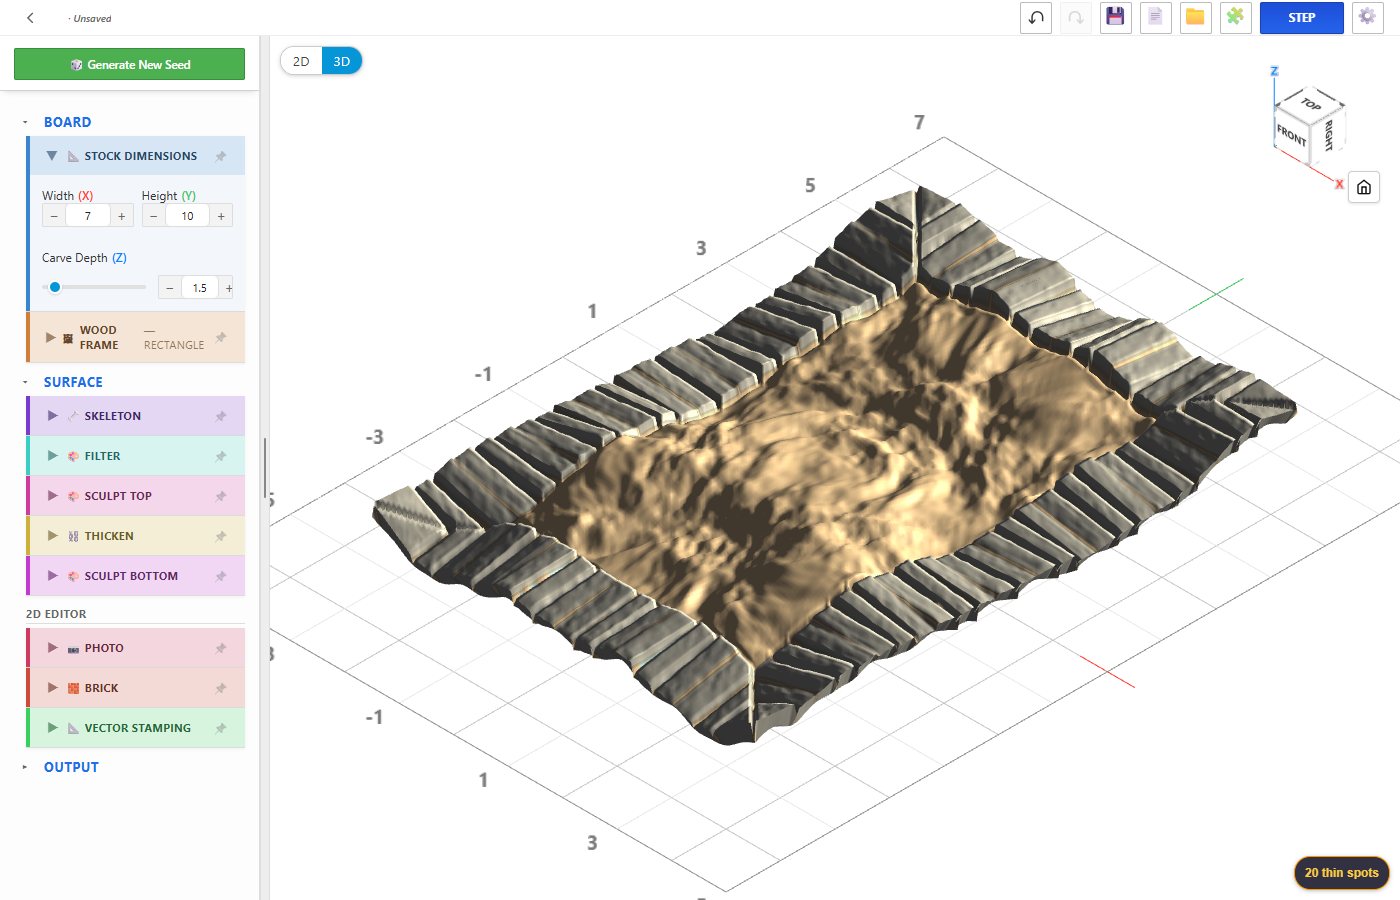Collapse the Stock Dimensions section

click(x=52, y=156)
